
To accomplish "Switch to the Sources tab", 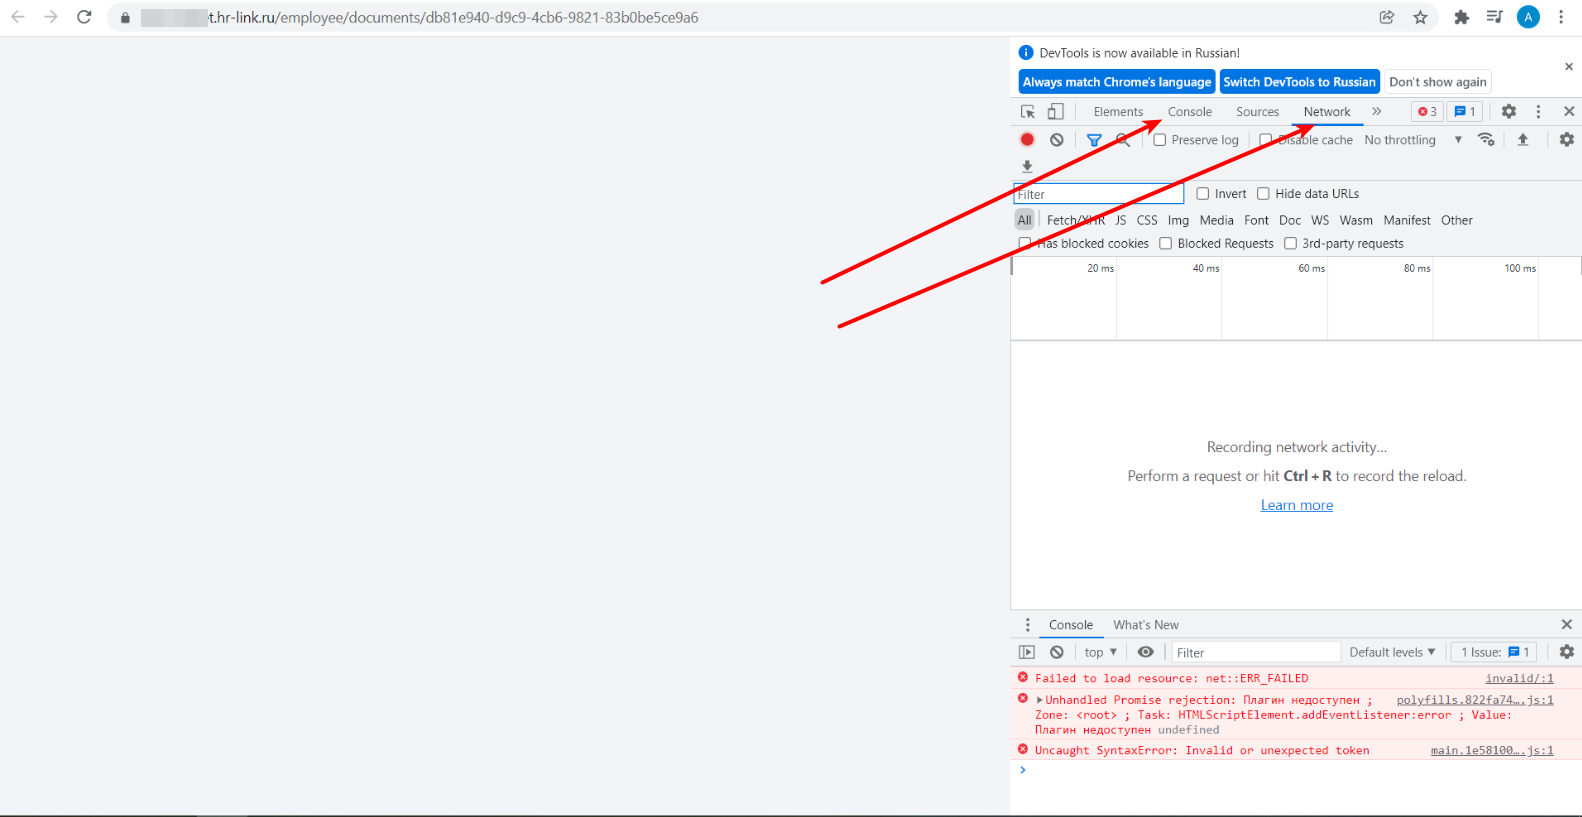I will point(1258,112).
